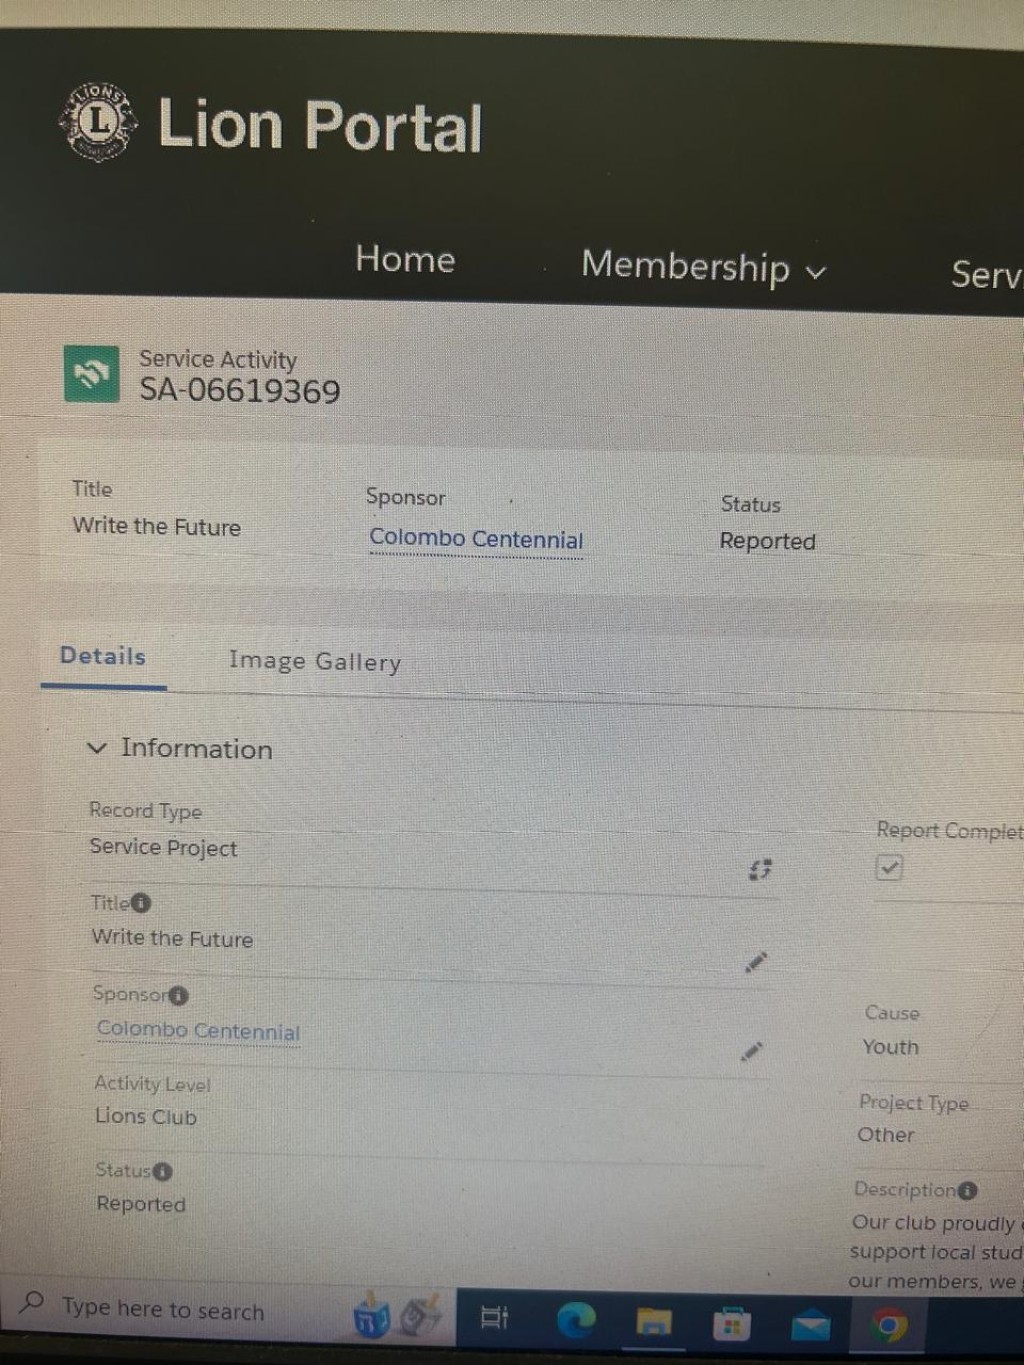This screenshot has width=1024, height=1365.
Task: Click the Record Type field label
Action: [x=145, y=811]
